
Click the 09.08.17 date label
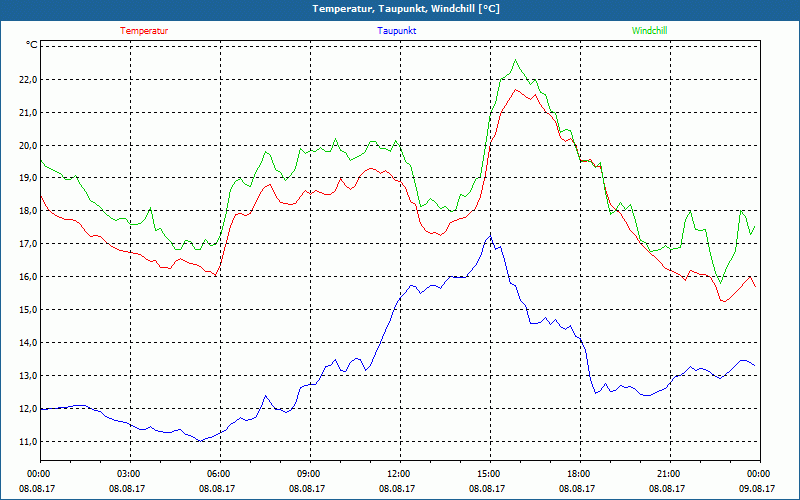tap(758, 489)
